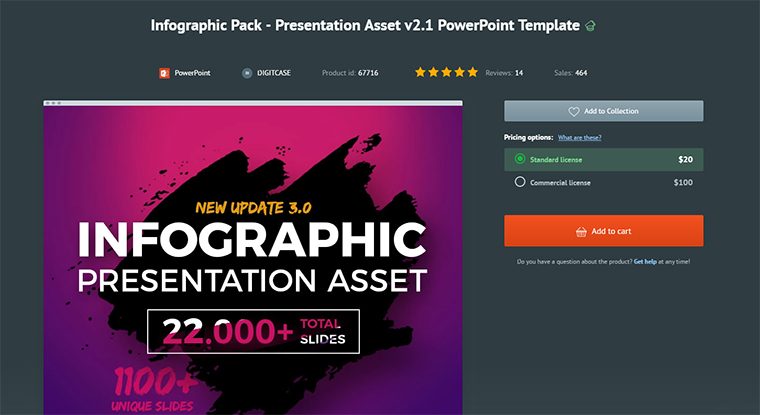Click the $100 Commercial license price

[683, 182]
